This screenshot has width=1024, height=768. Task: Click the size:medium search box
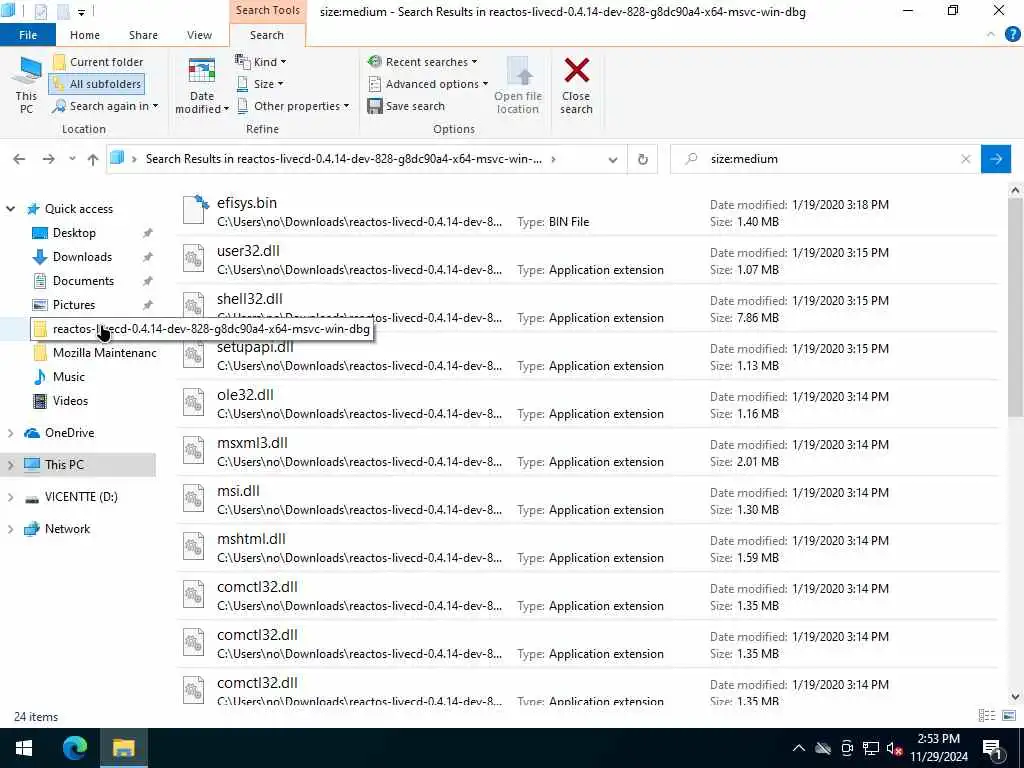tap(826, 159)
